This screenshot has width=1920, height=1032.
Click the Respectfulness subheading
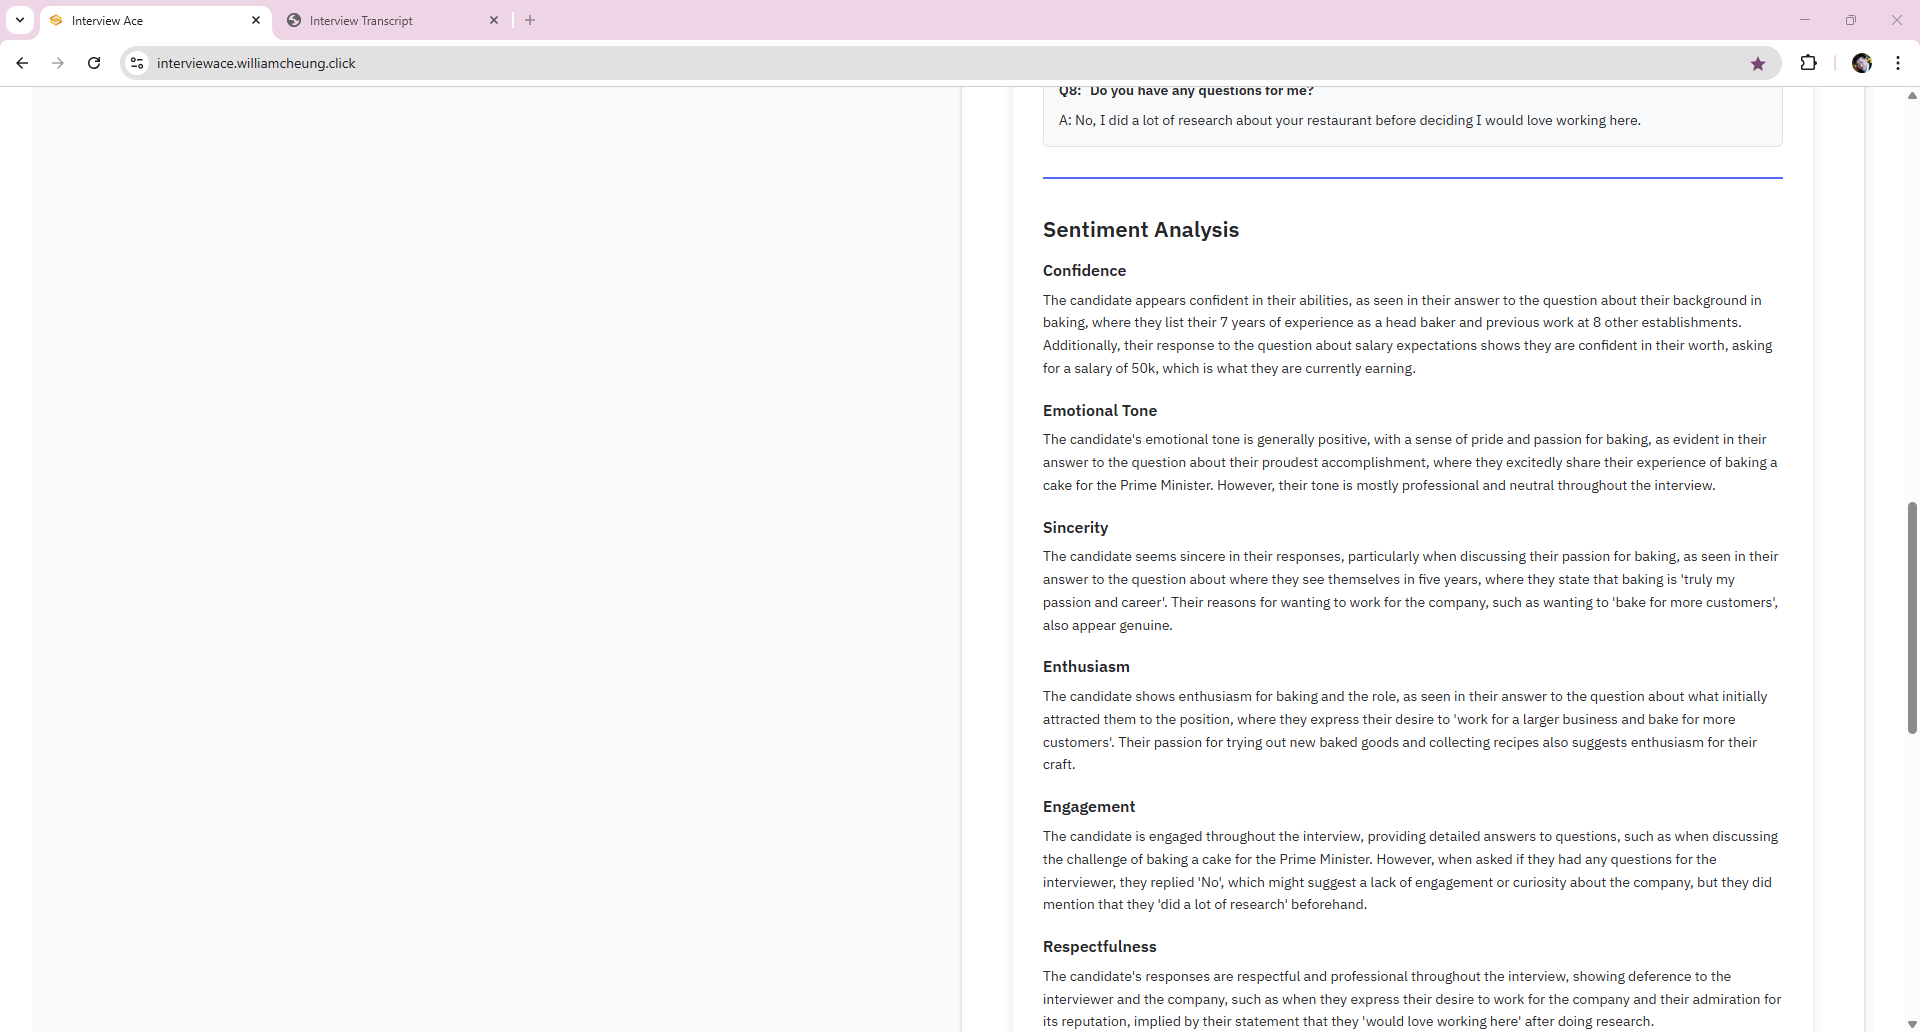pos(1100,947)
